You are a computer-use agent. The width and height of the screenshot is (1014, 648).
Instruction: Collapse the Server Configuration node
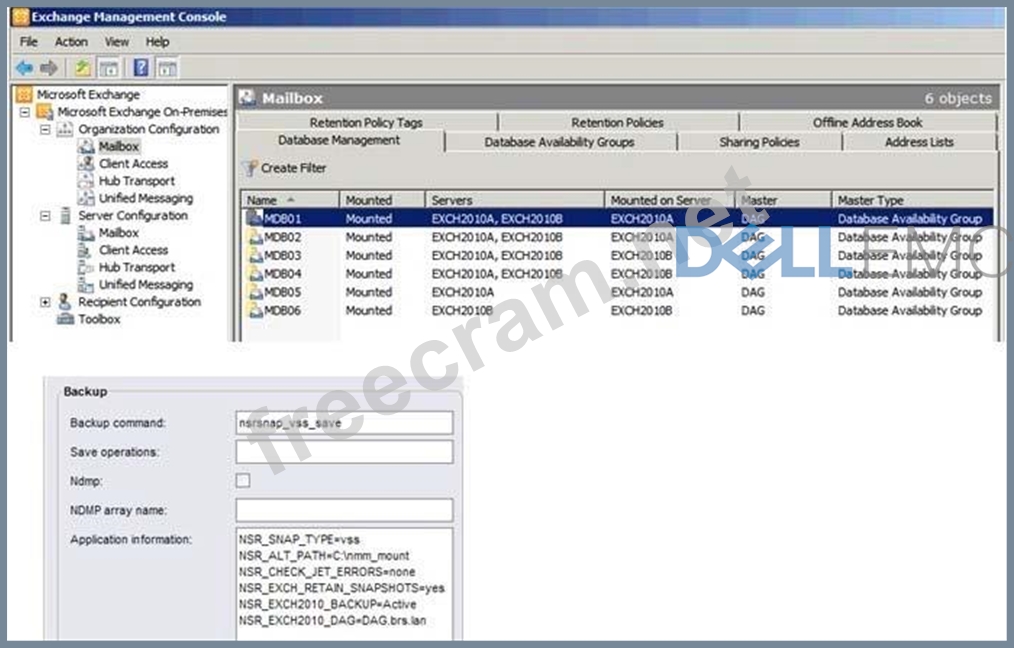pos(45,215)
